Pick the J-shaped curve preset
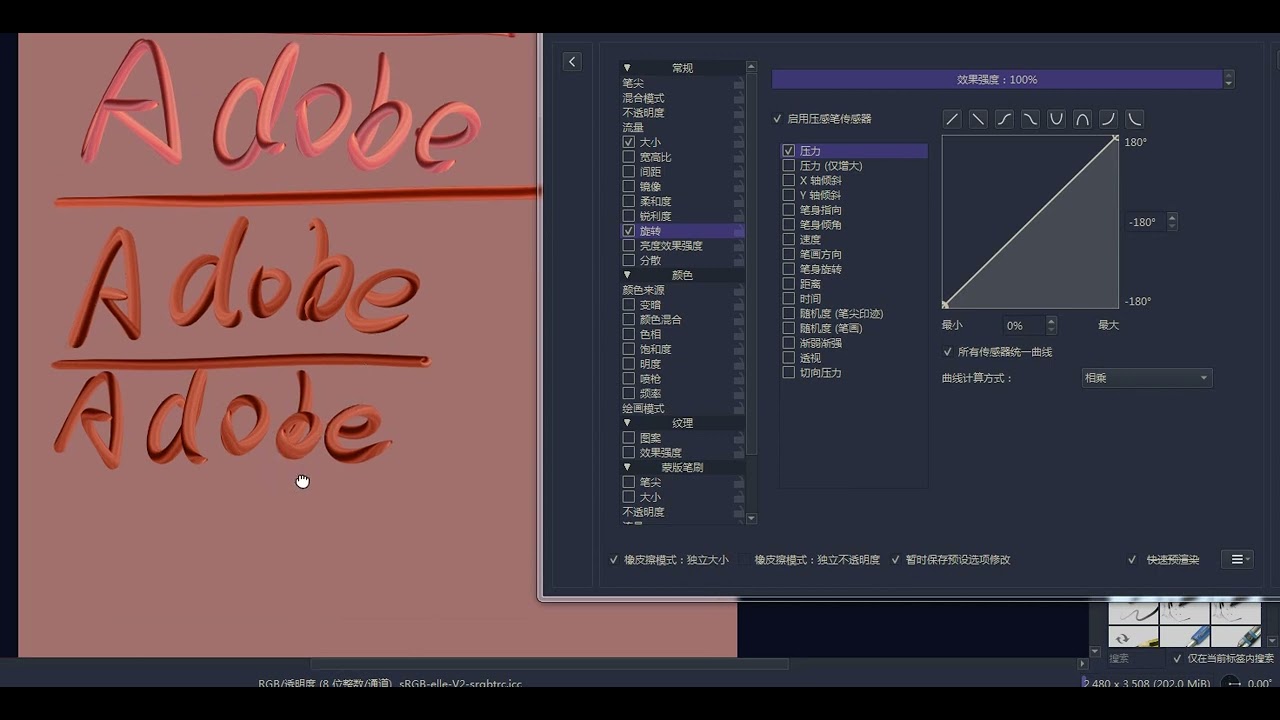This screenshot has width=1280, height=720. click(x=1108, y=119)
